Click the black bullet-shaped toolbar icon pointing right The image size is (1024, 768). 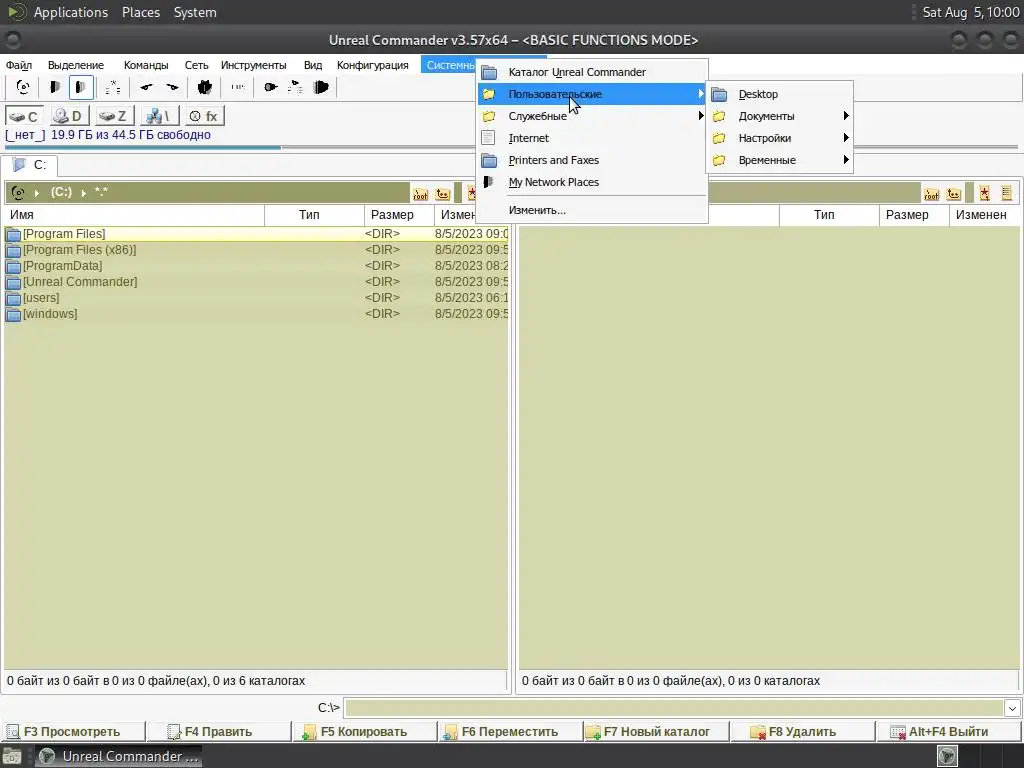(x=270, y=87)
